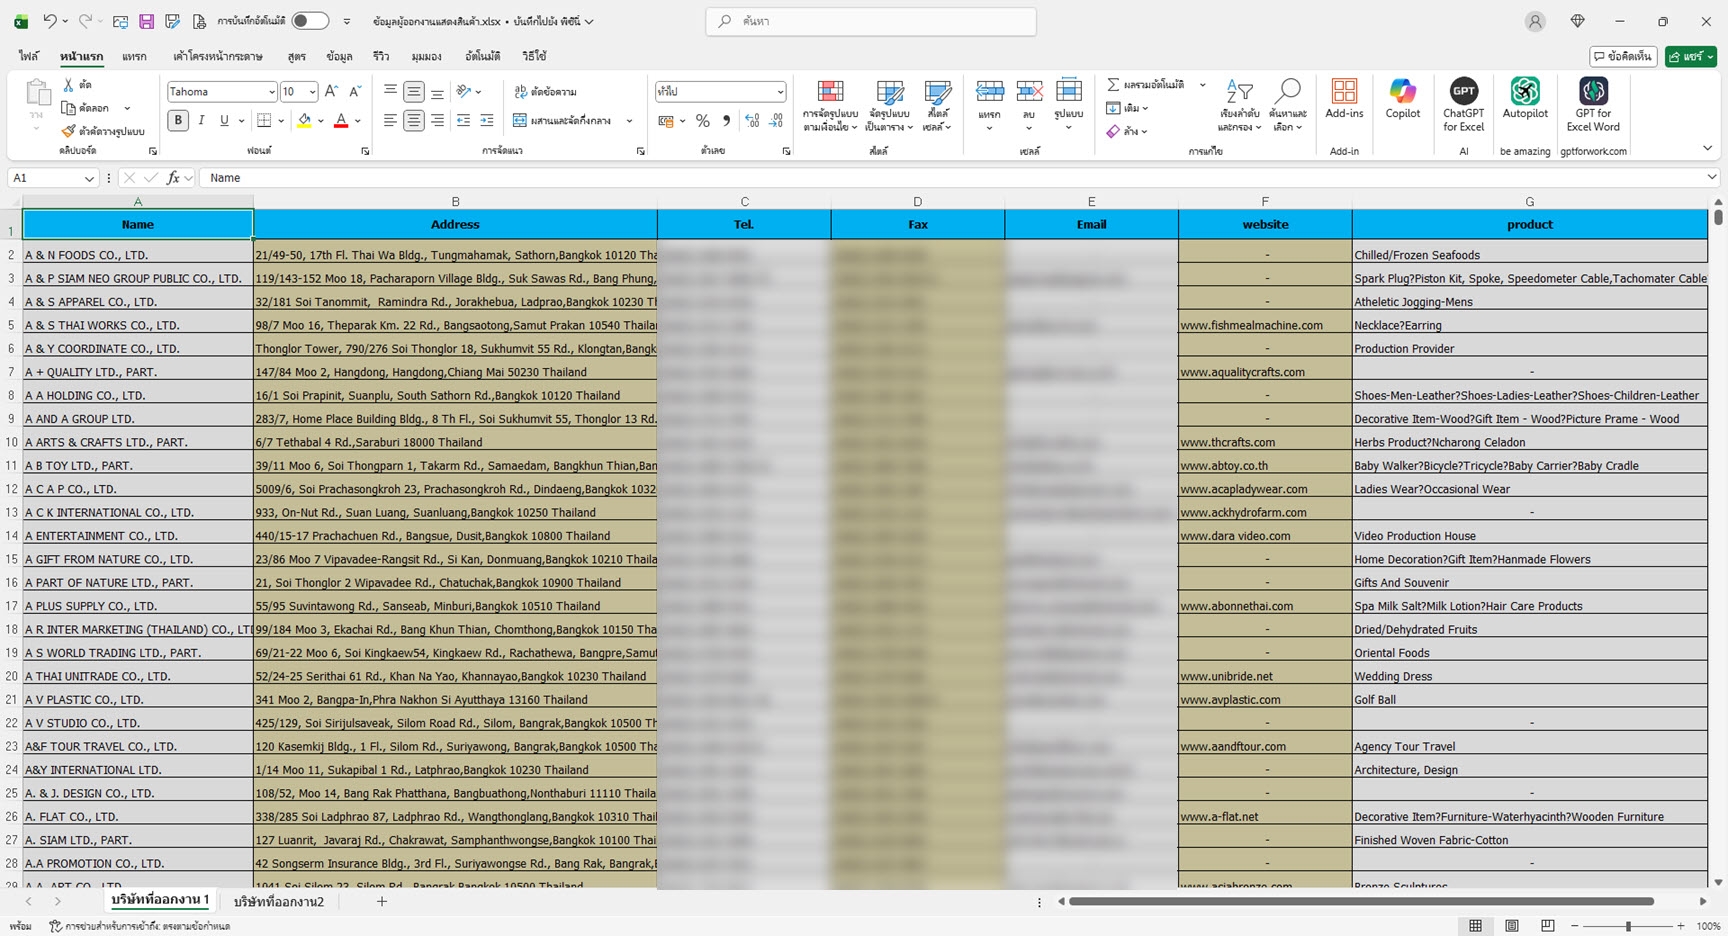Click the แชร์ share button
Screen dimensions: 1728x936
(1690, 57)
